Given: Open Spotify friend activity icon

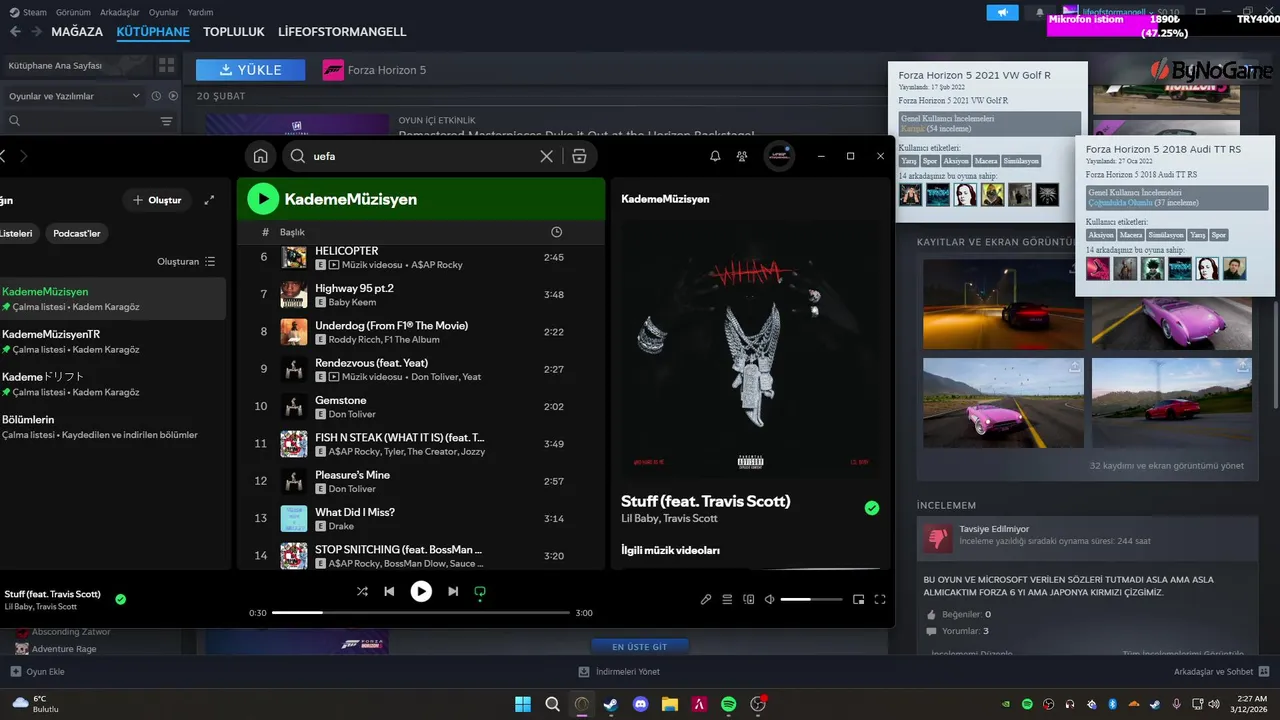Looking at the screenshot, I should click(x=742, y=156).
